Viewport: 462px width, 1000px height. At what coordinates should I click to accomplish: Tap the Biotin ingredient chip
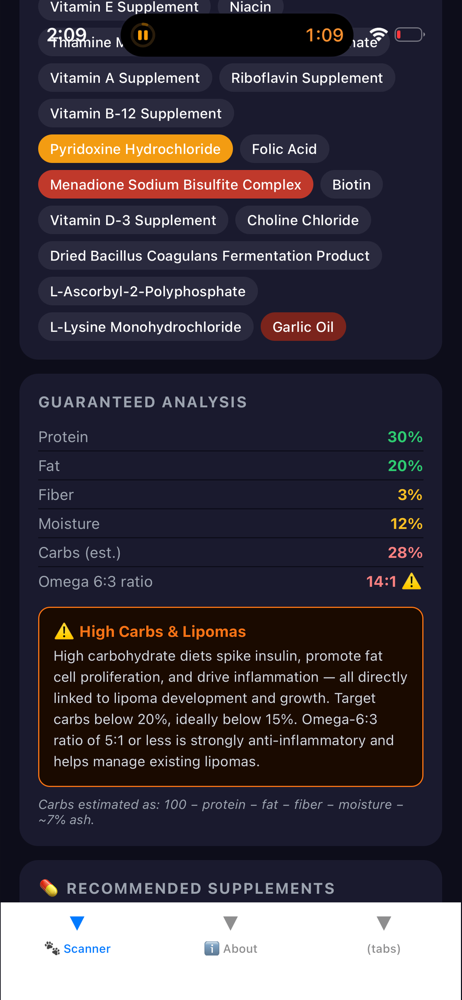[x=352, y=185]
